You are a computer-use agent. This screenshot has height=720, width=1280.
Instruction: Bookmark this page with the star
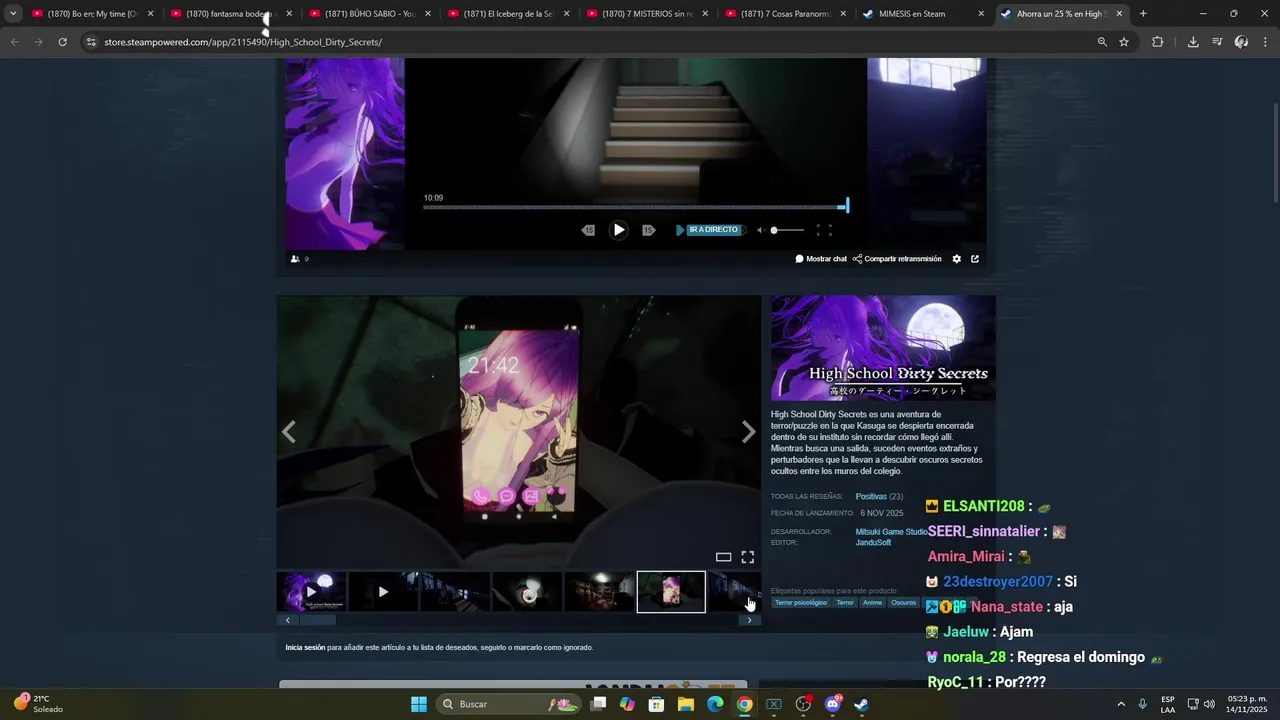(1124, 42)
